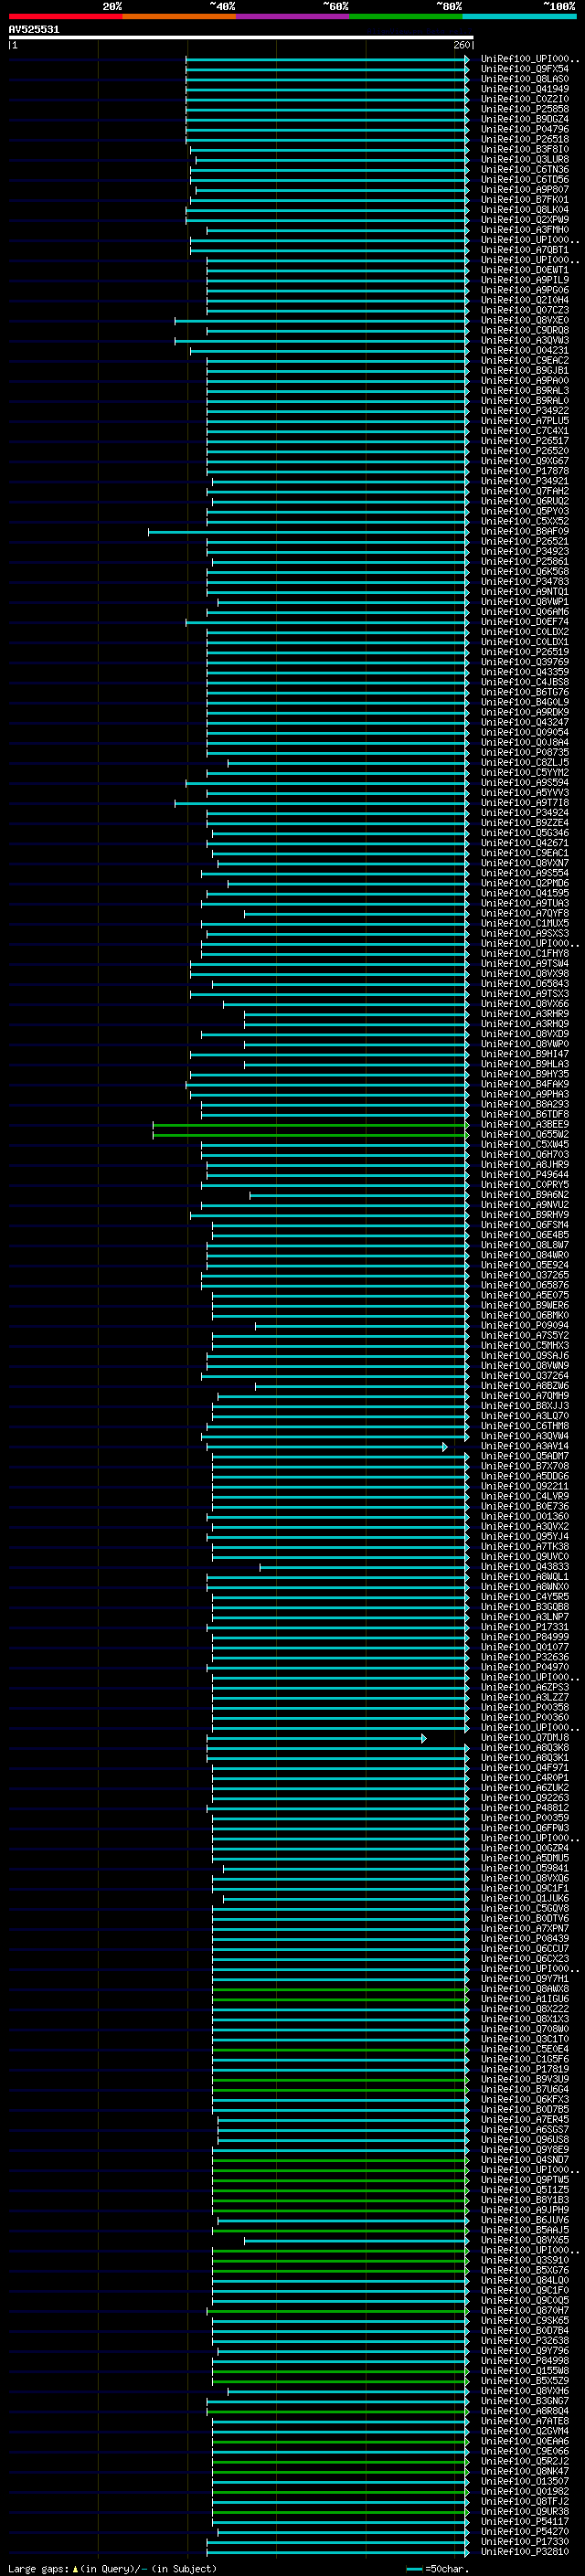This screenshot has height=2576, width=585.
Task: Click the purple ~60% identity legend segment
Action: pos(292,16)
